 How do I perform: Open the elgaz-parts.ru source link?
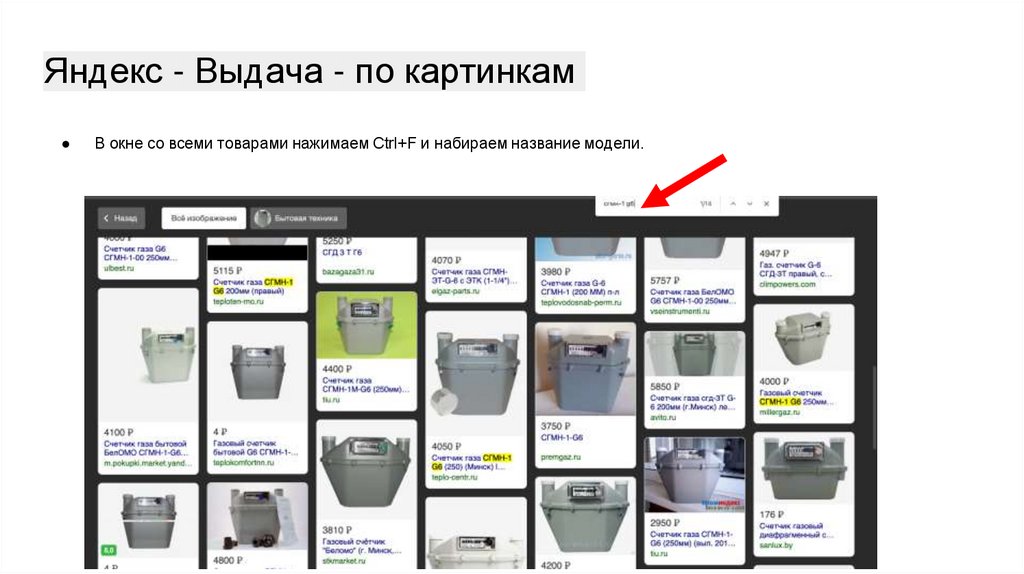(455, 291)
